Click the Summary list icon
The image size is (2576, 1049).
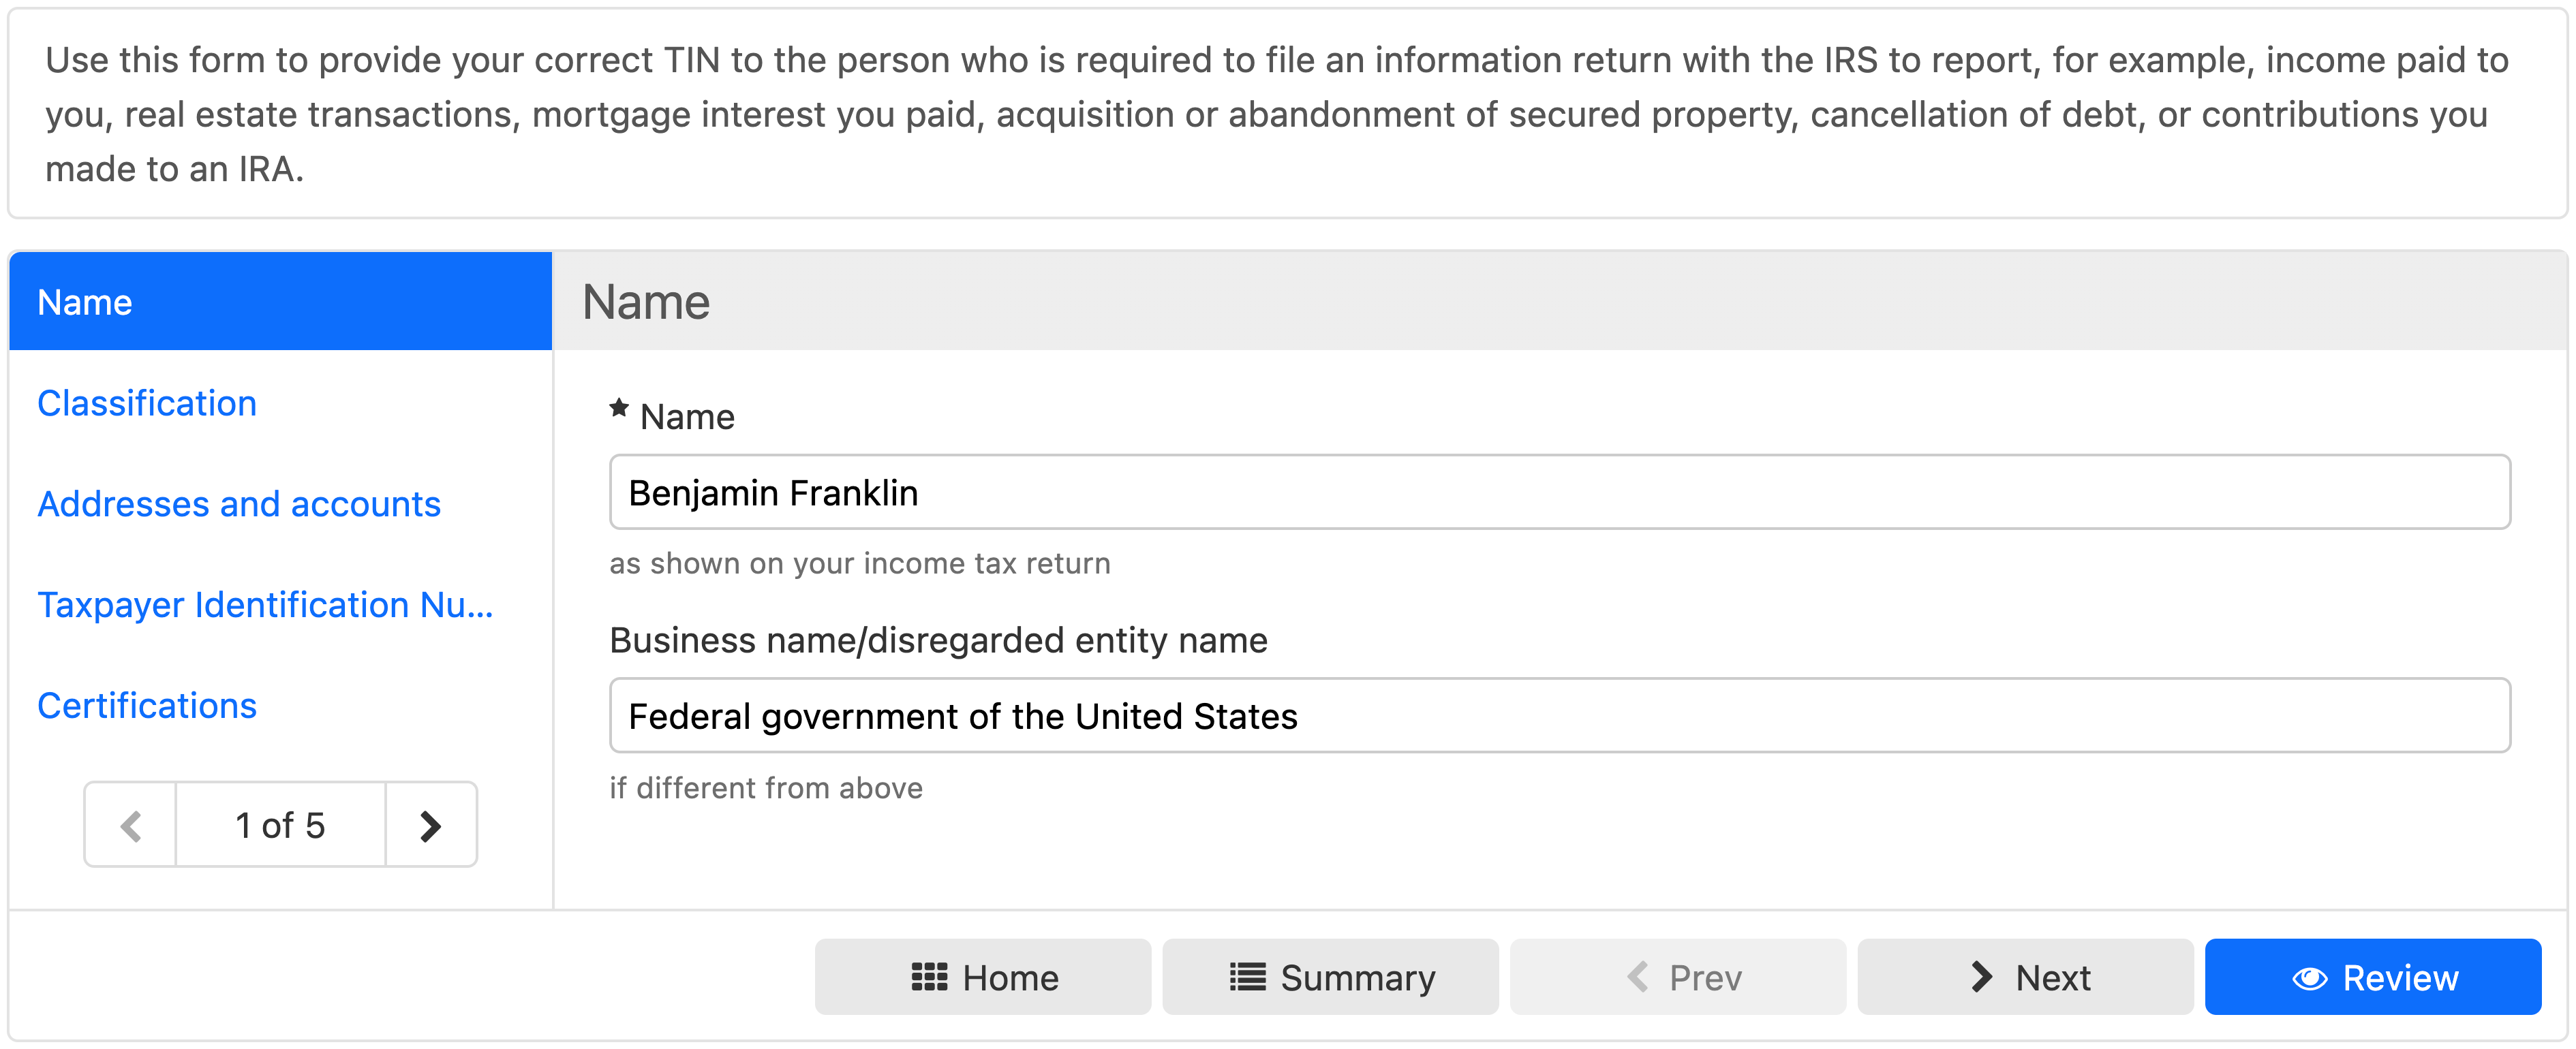(1247, 977)
